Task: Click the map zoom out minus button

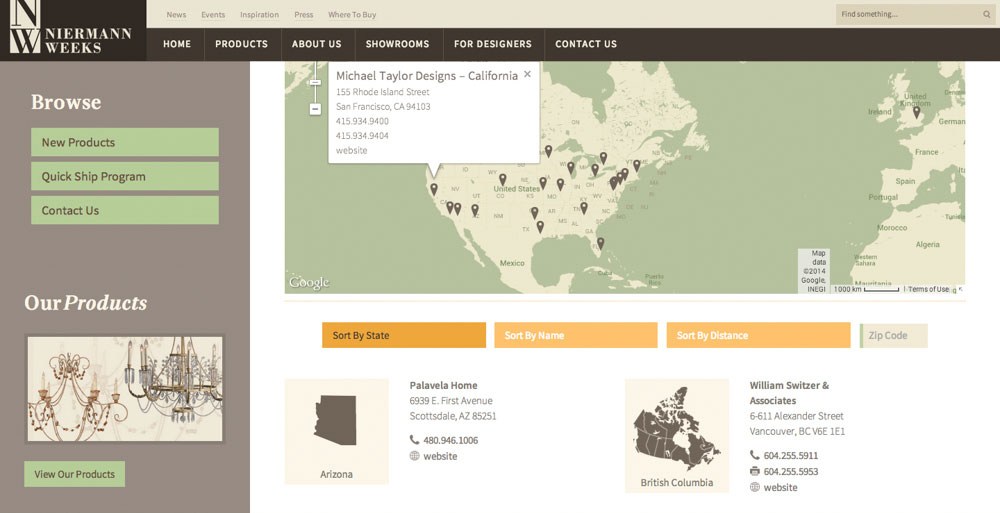Action: tap(315, 108)
